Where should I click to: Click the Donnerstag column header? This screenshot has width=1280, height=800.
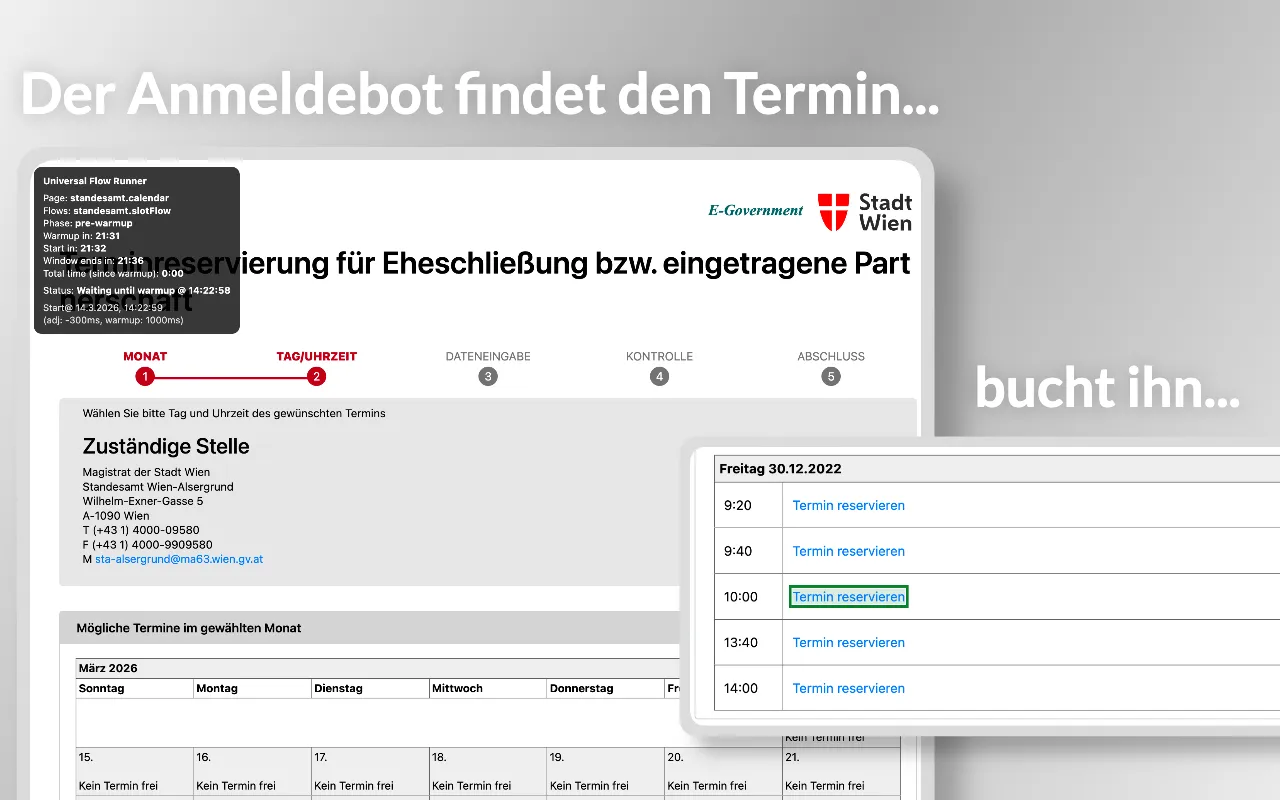tap(606, 688)
